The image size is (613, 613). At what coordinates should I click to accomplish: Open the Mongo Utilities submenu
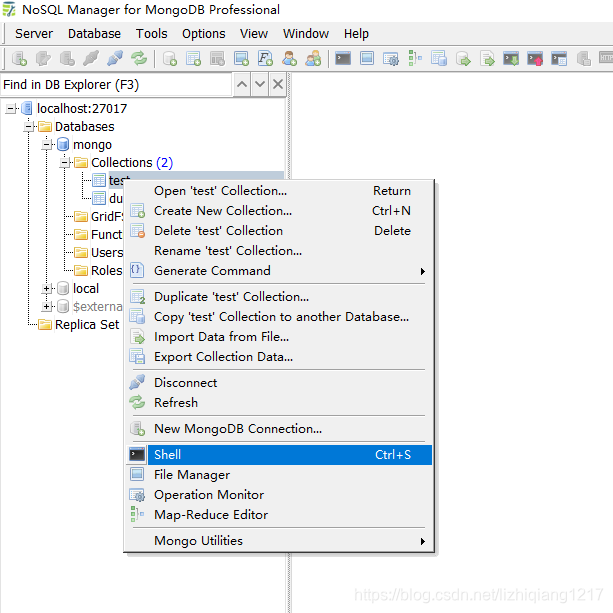point(279,541)
